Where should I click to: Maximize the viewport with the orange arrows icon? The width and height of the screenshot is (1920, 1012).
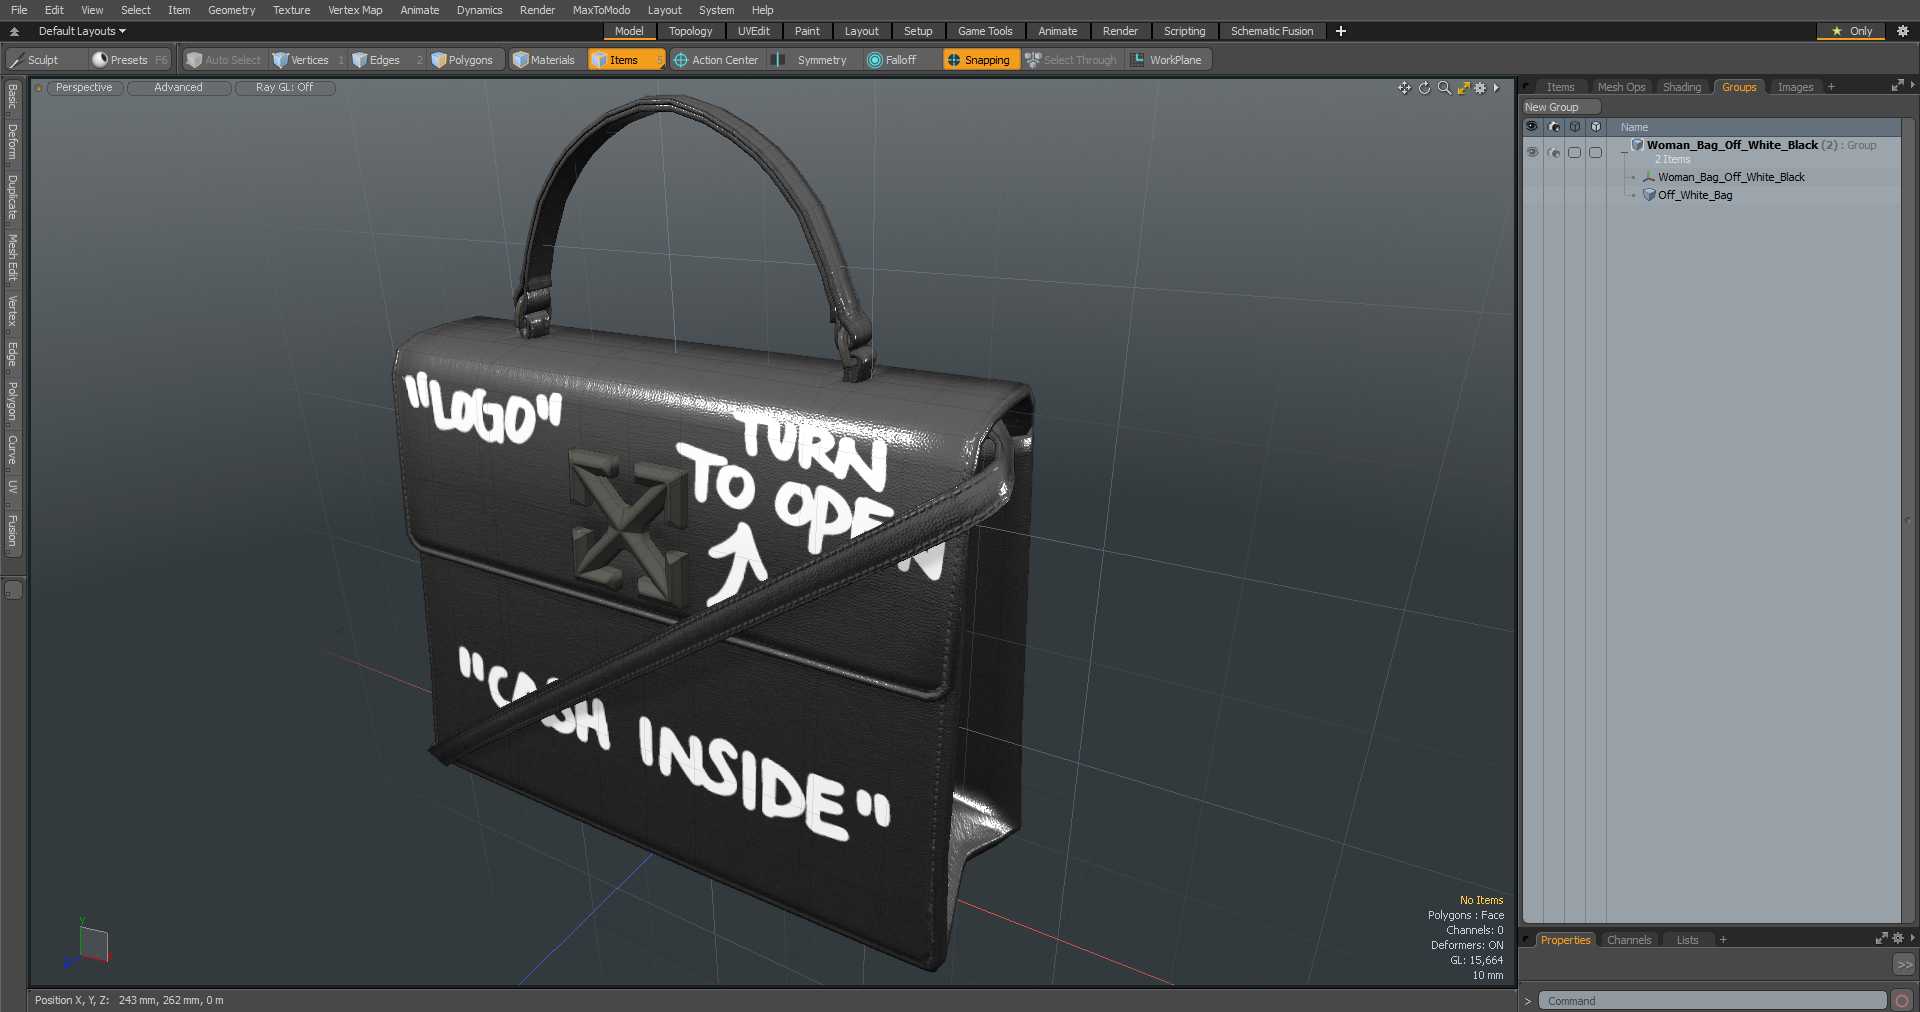click(x=1463, y=88)
